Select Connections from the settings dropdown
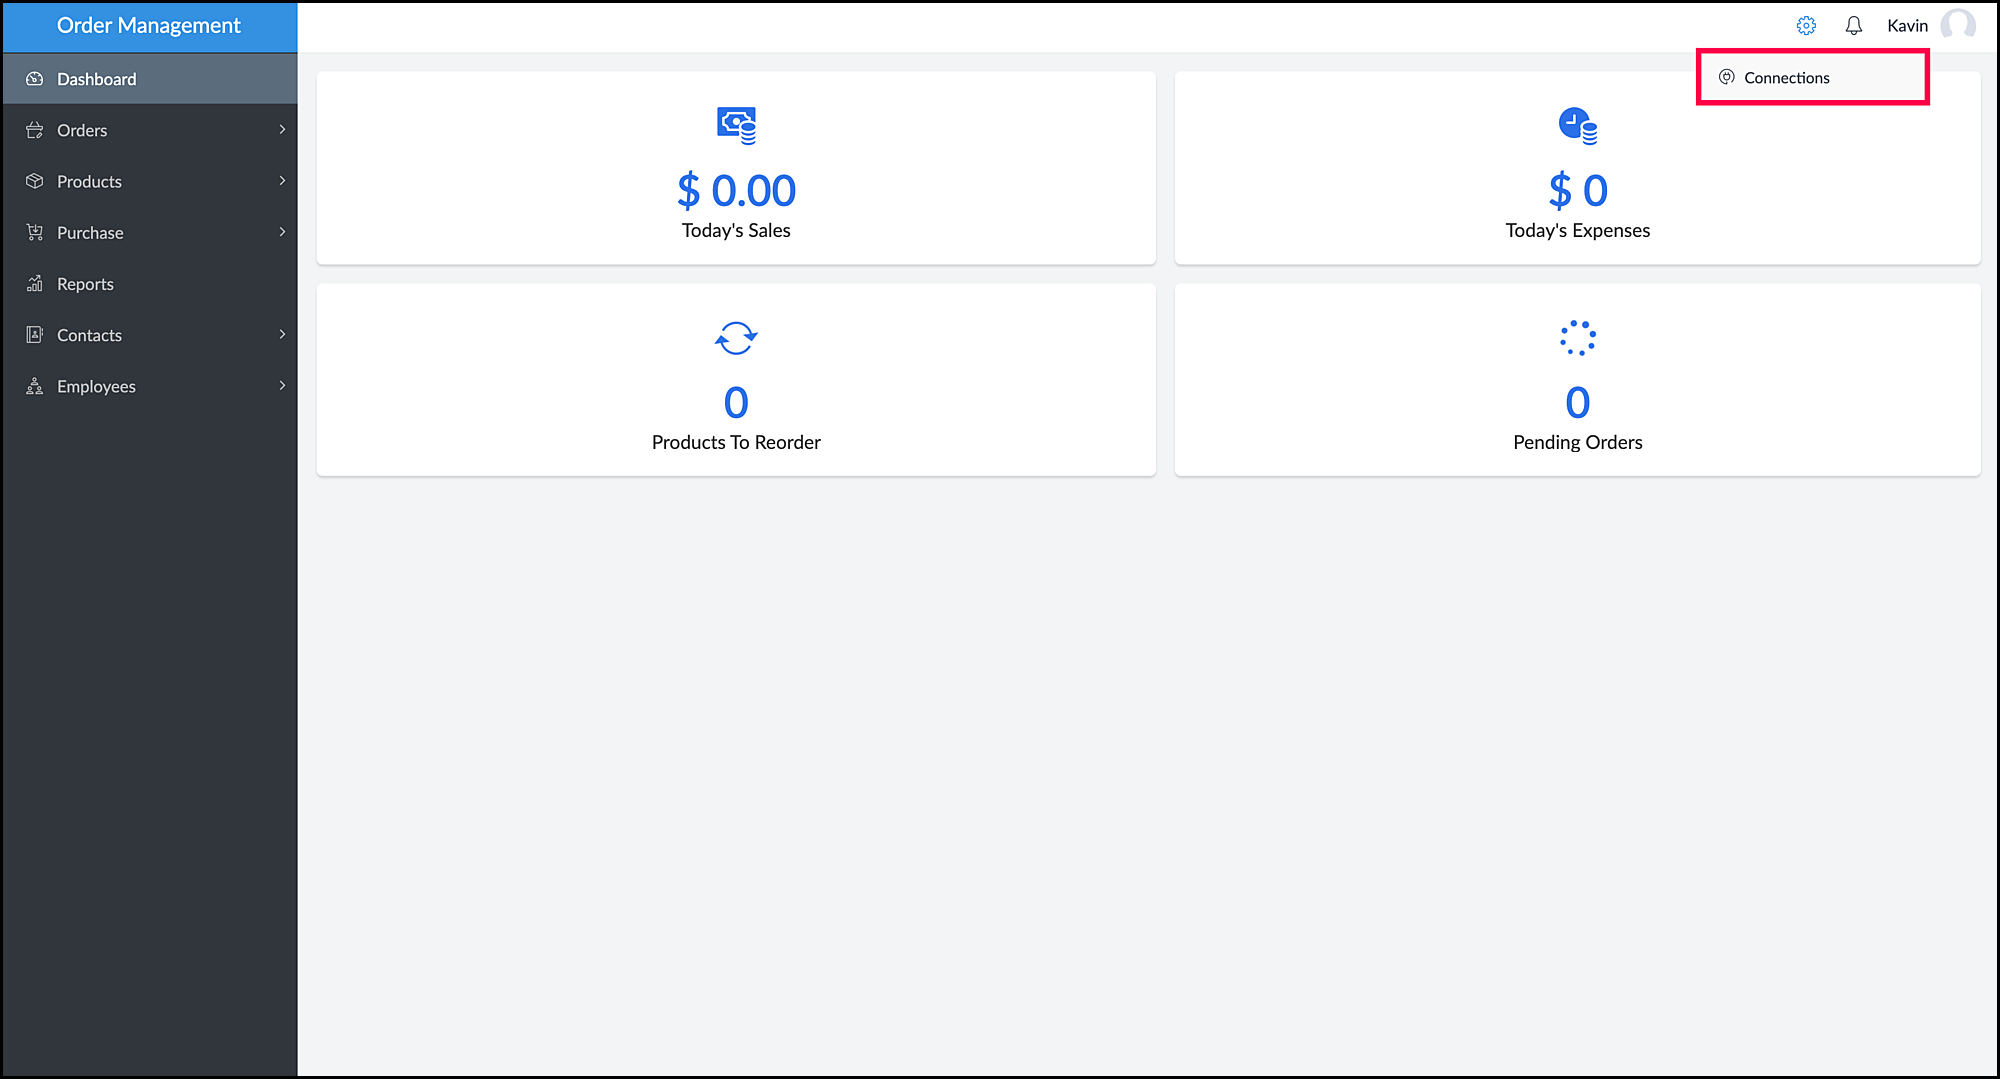This screenshot has width=2000, height=1079. pyautogui.click(x=1812, y=77)
